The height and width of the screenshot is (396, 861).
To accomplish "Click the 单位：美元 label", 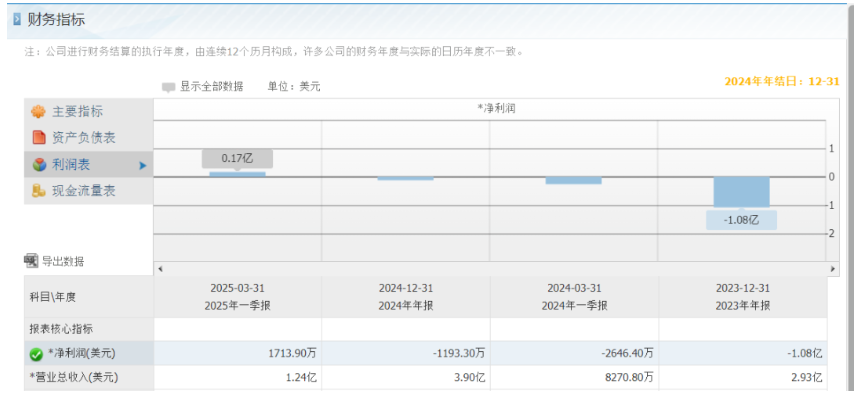I will pyautogui.click(x=294, y=87).
